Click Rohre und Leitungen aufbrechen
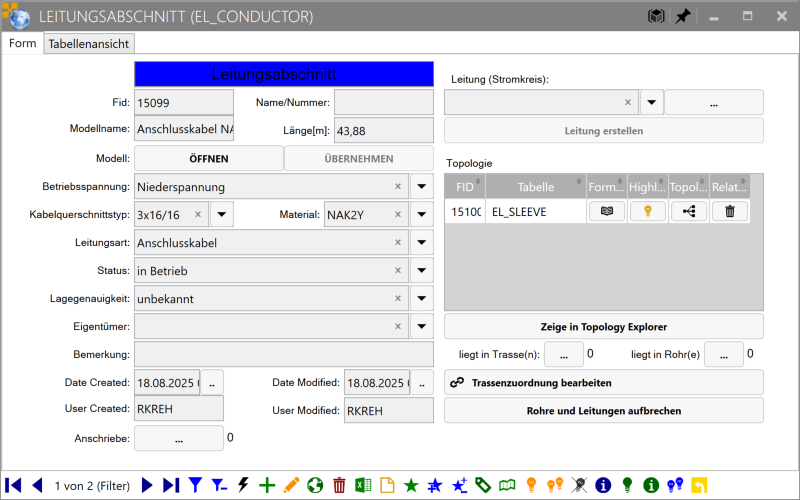Image resolution: width=800 pixels, height=500 pixels. (x=604, y=411)
